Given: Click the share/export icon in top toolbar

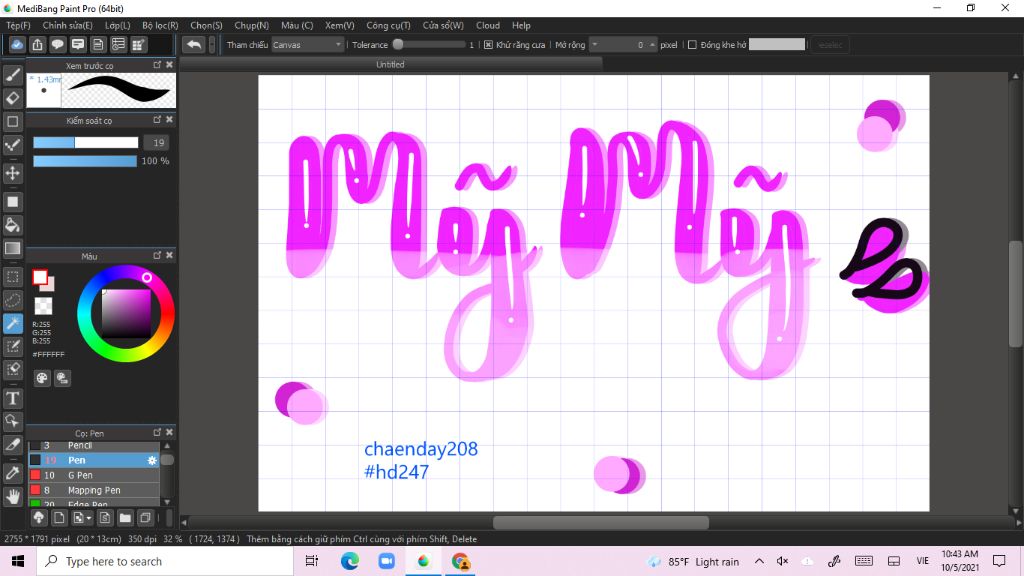Looking at the screenshot, I should [37, 44].
